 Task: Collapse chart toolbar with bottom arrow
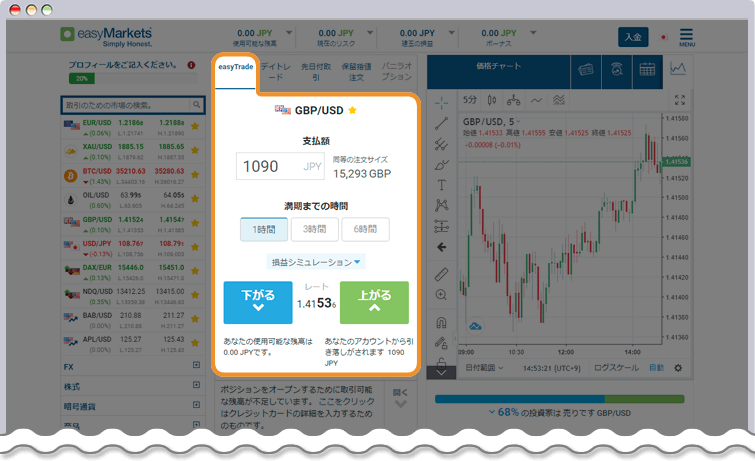441,372
